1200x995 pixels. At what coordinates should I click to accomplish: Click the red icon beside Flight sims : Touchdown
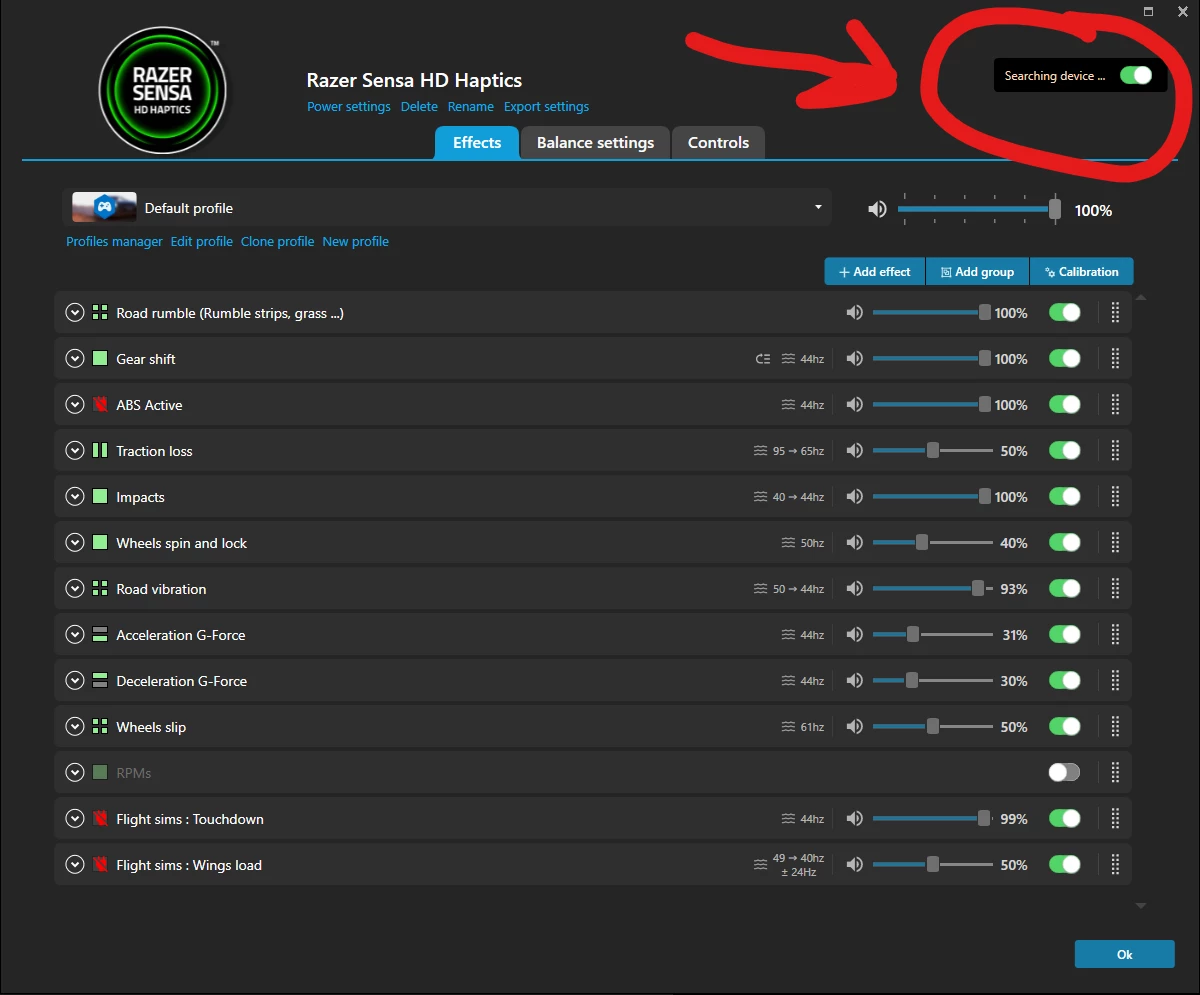[x=100, y=819]
